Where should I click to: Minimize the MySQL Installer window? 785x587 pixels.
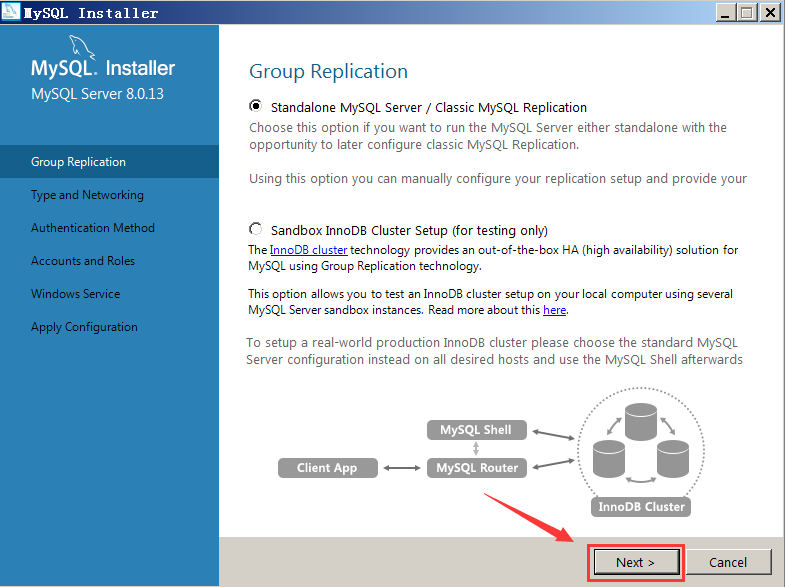coord(725,12)
